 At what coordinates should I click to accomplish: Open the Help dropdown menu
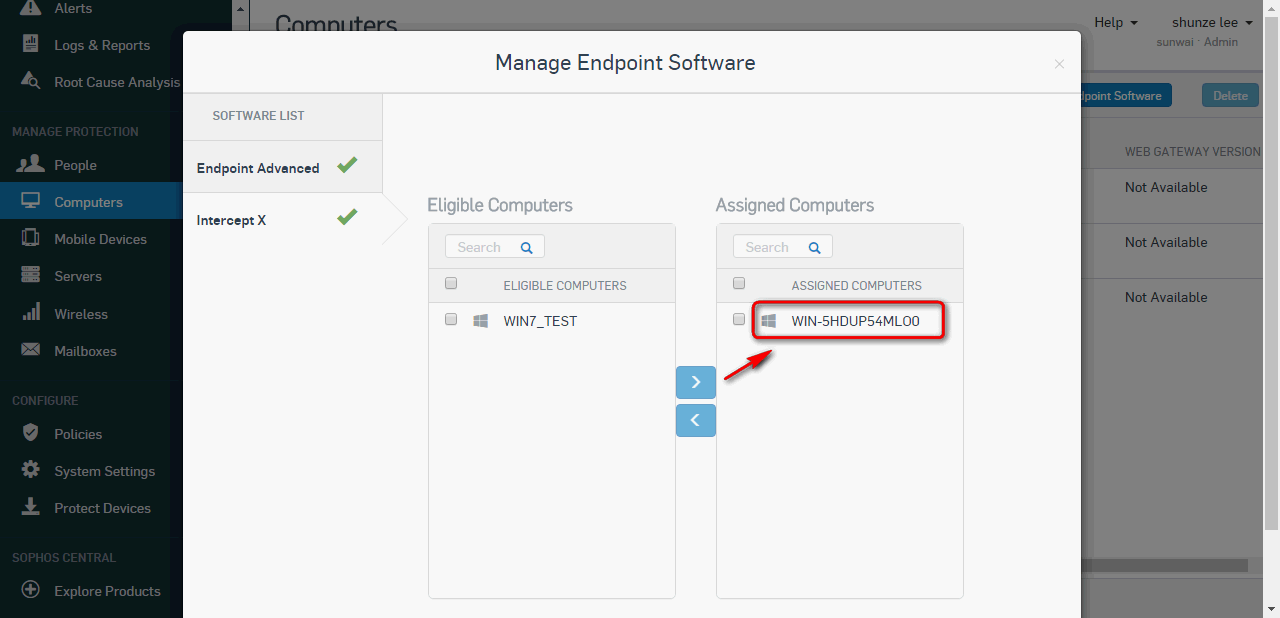pyautogui.click(x=1115, y=22)
